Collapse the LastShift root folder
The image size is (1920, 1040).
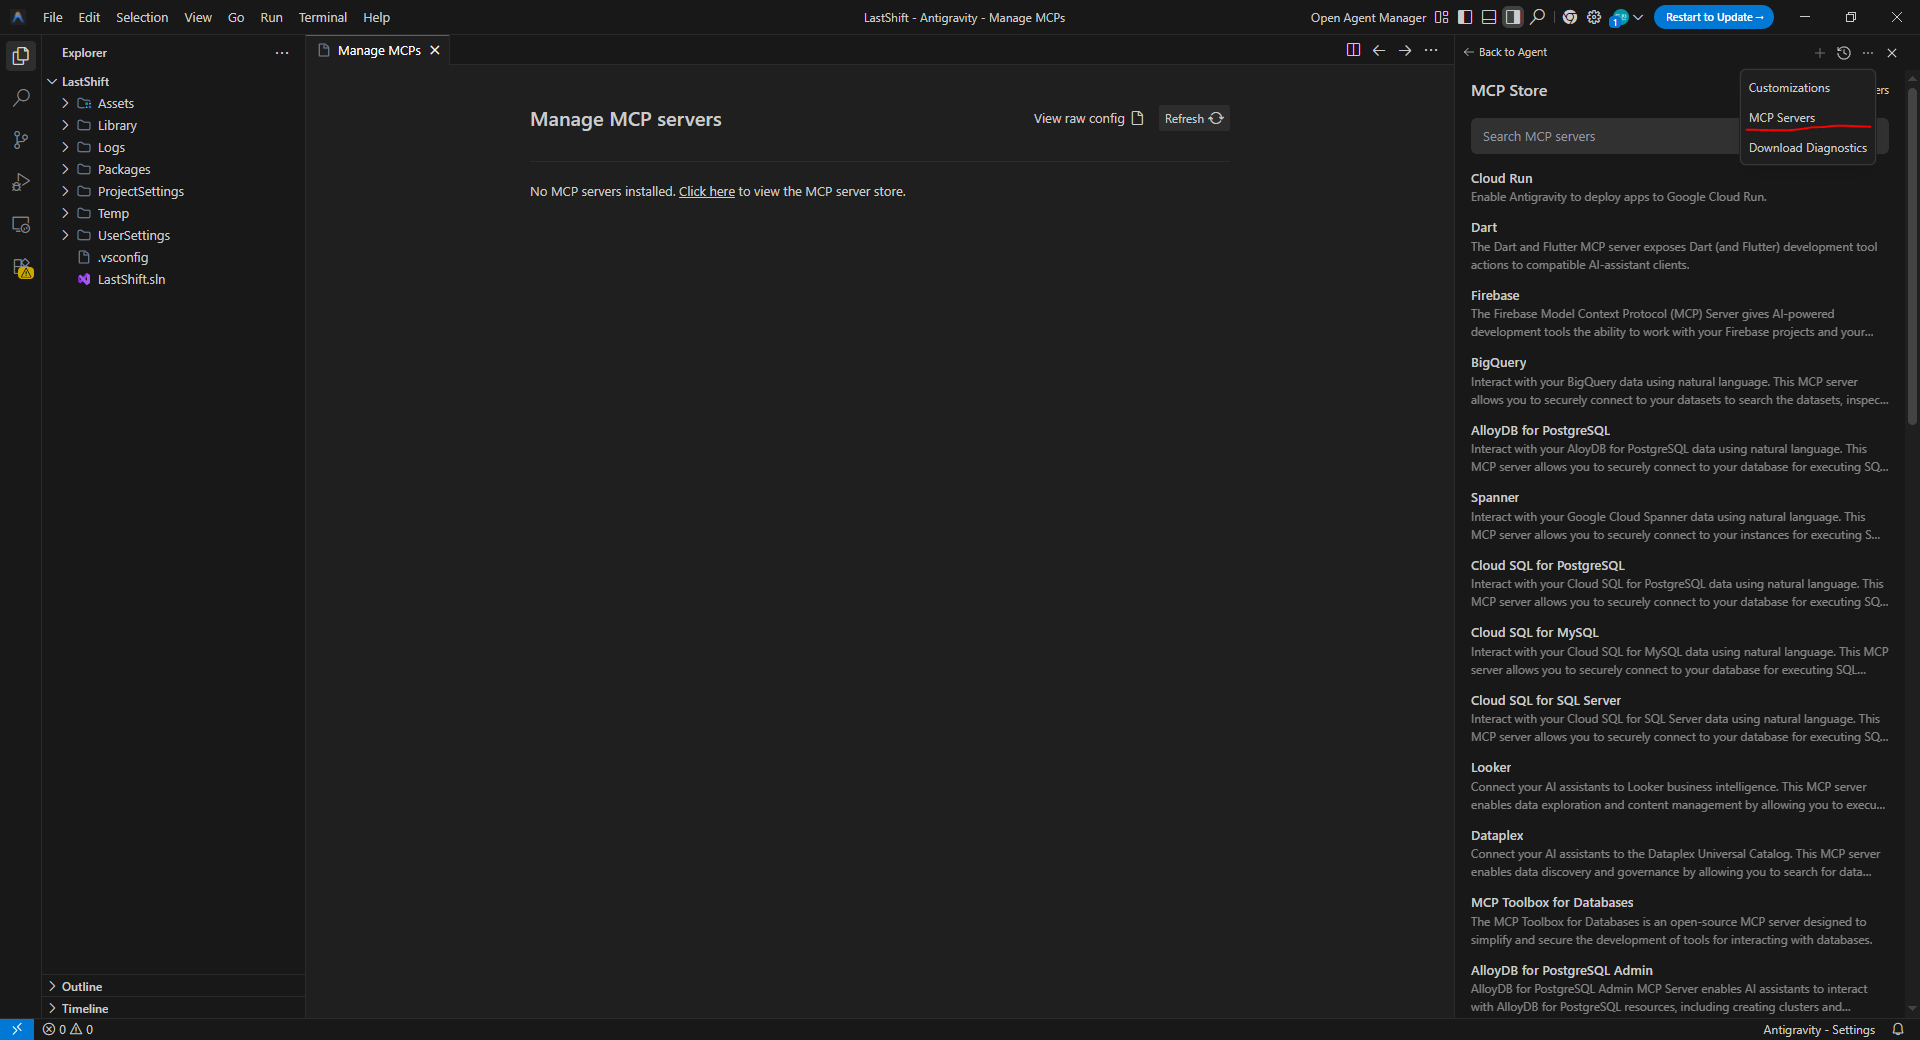[52, 82]
